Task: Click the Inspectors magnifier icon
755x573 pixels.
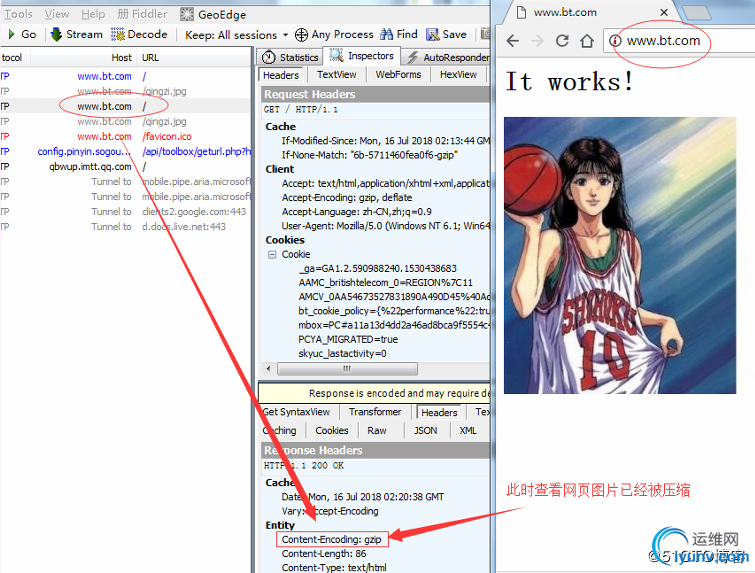Action: (336, 55)
